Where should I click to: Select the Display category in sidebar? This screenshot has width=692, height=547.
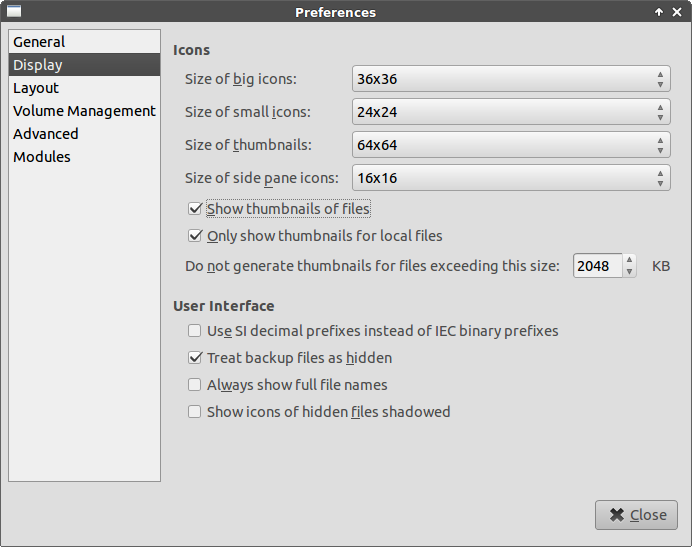84,65
